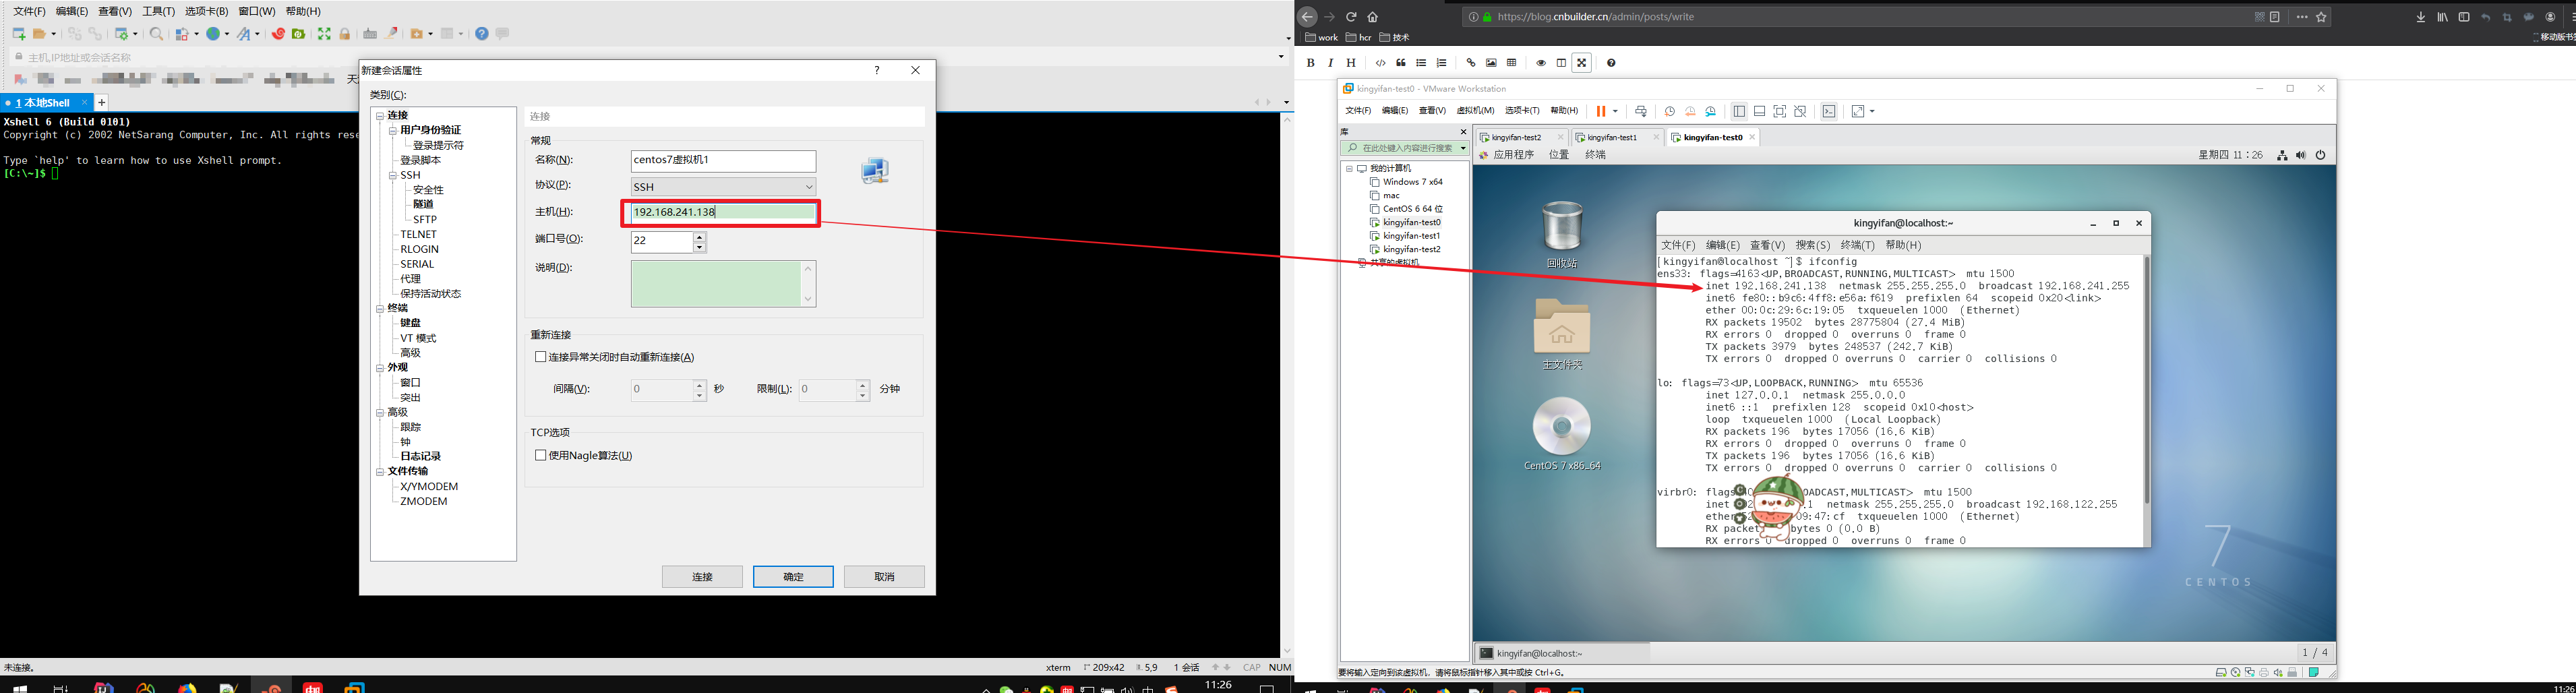Click the VMware pause VM icon

point(1601,111)
